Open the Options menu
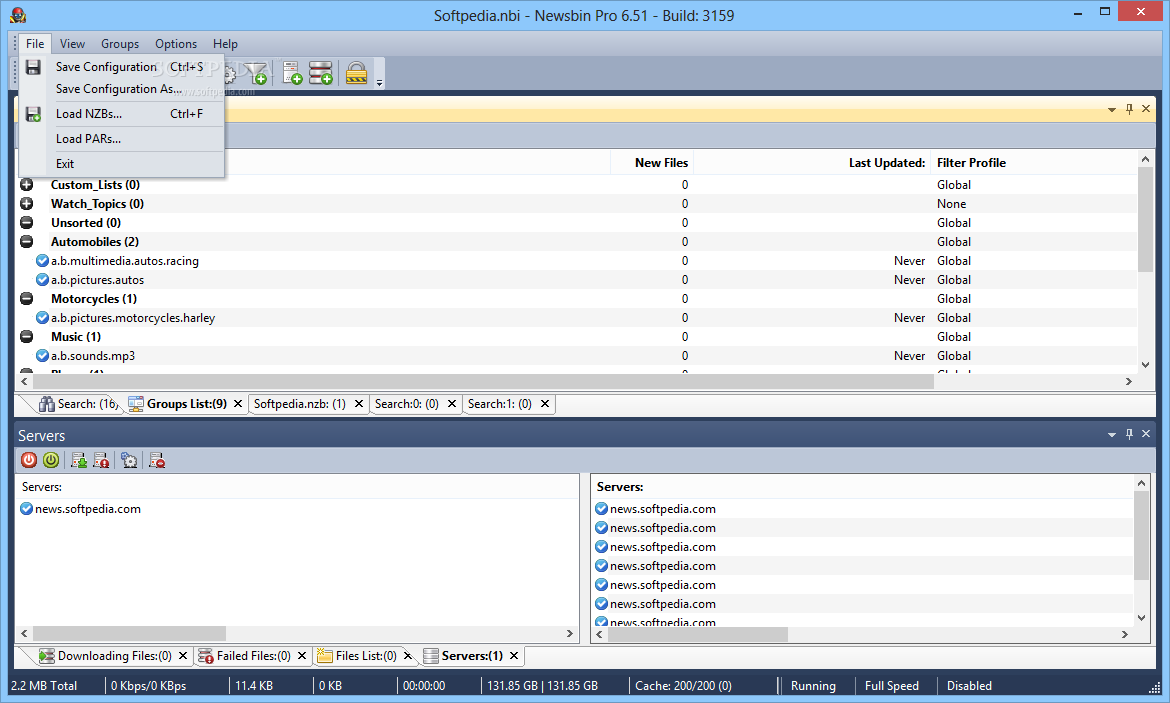This screenshot has height=703, width=1170. click(x=176, y=44)
